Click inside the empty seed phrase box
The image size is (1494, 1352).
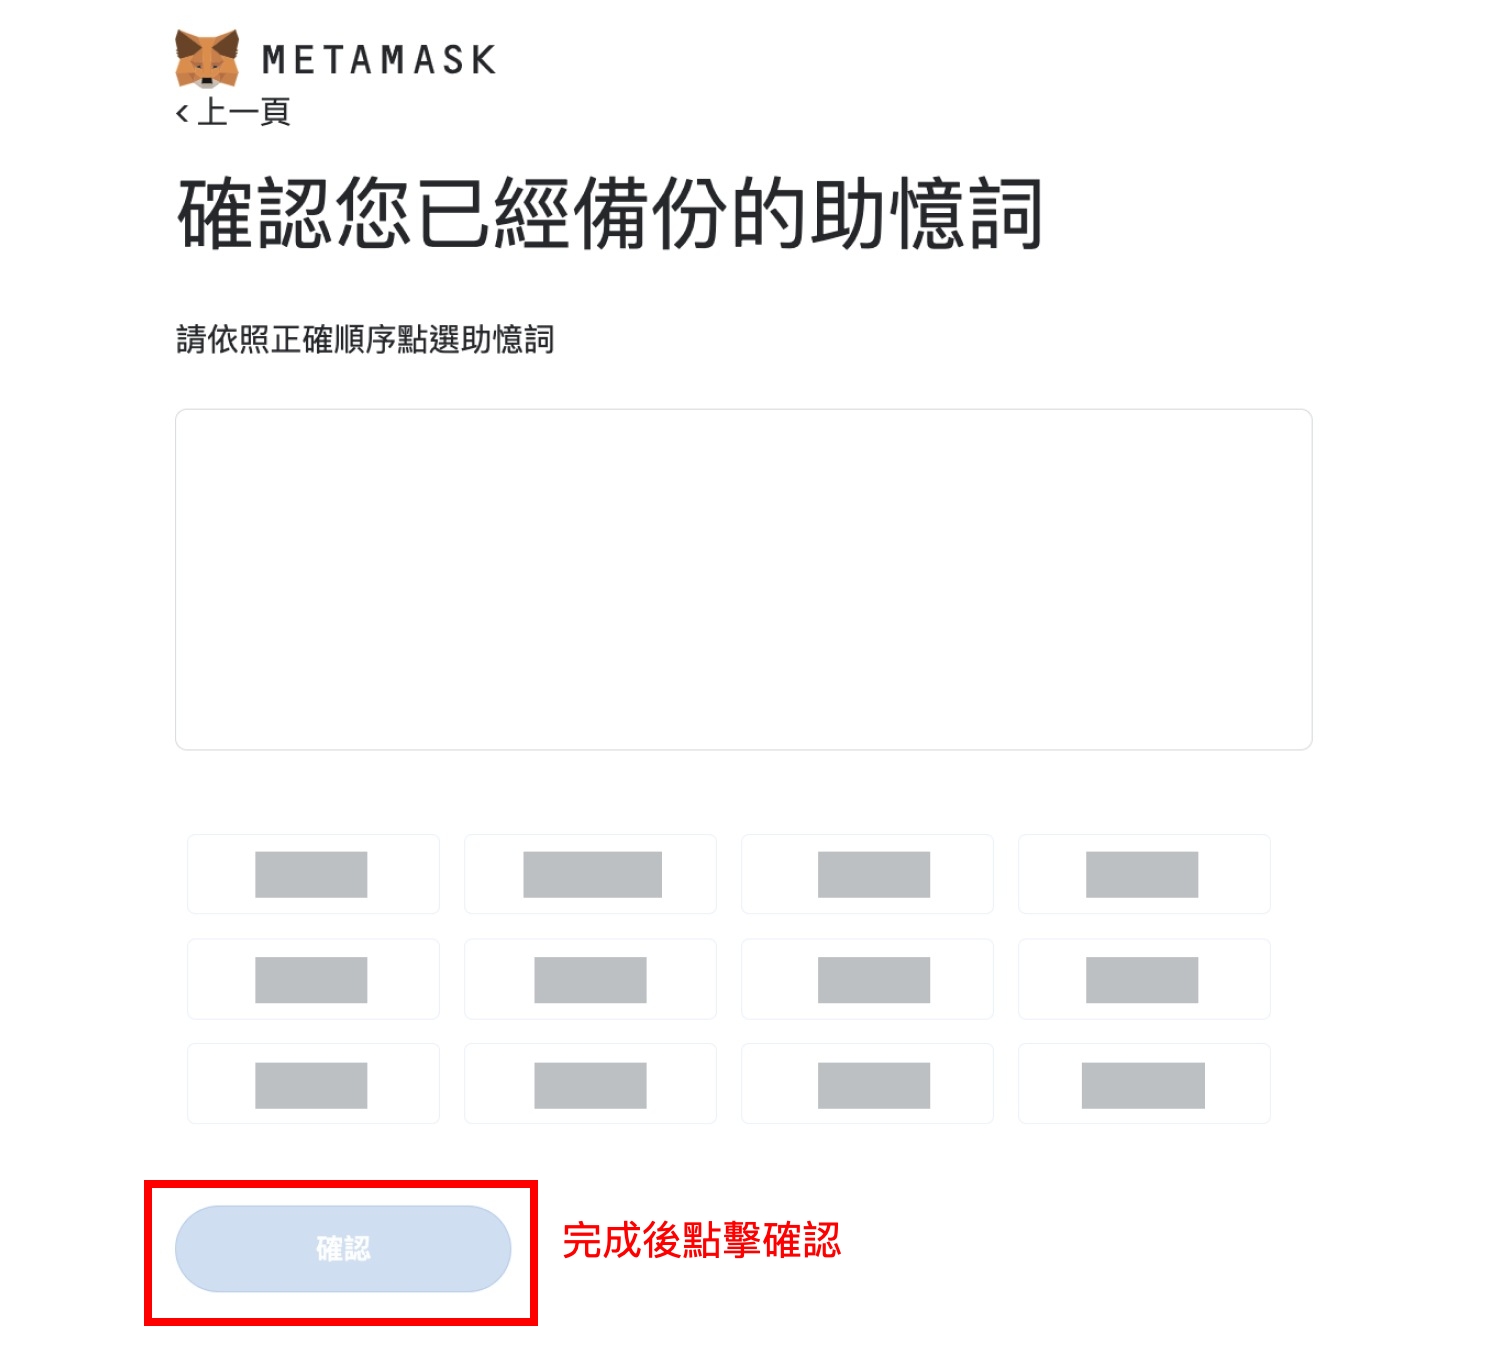pyautogui.click(x=743, y=579)
